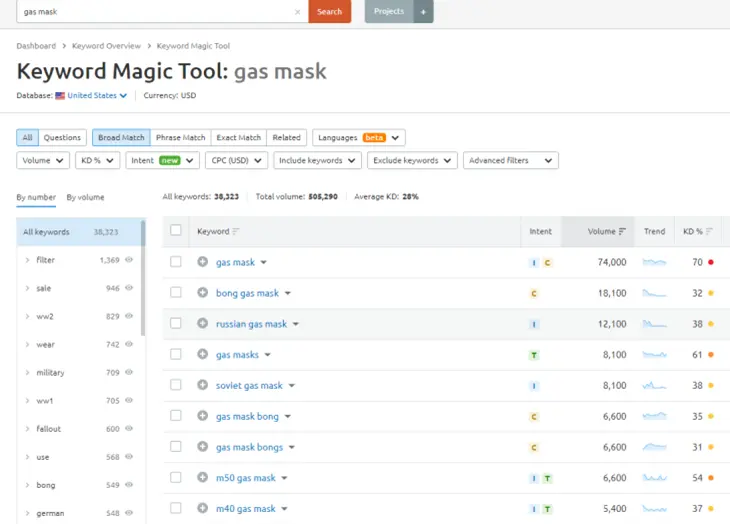The height and width of the screenshot is (524, 730).
Task: Open the Intent filter dropdown
Action: (x=162, y=161)
